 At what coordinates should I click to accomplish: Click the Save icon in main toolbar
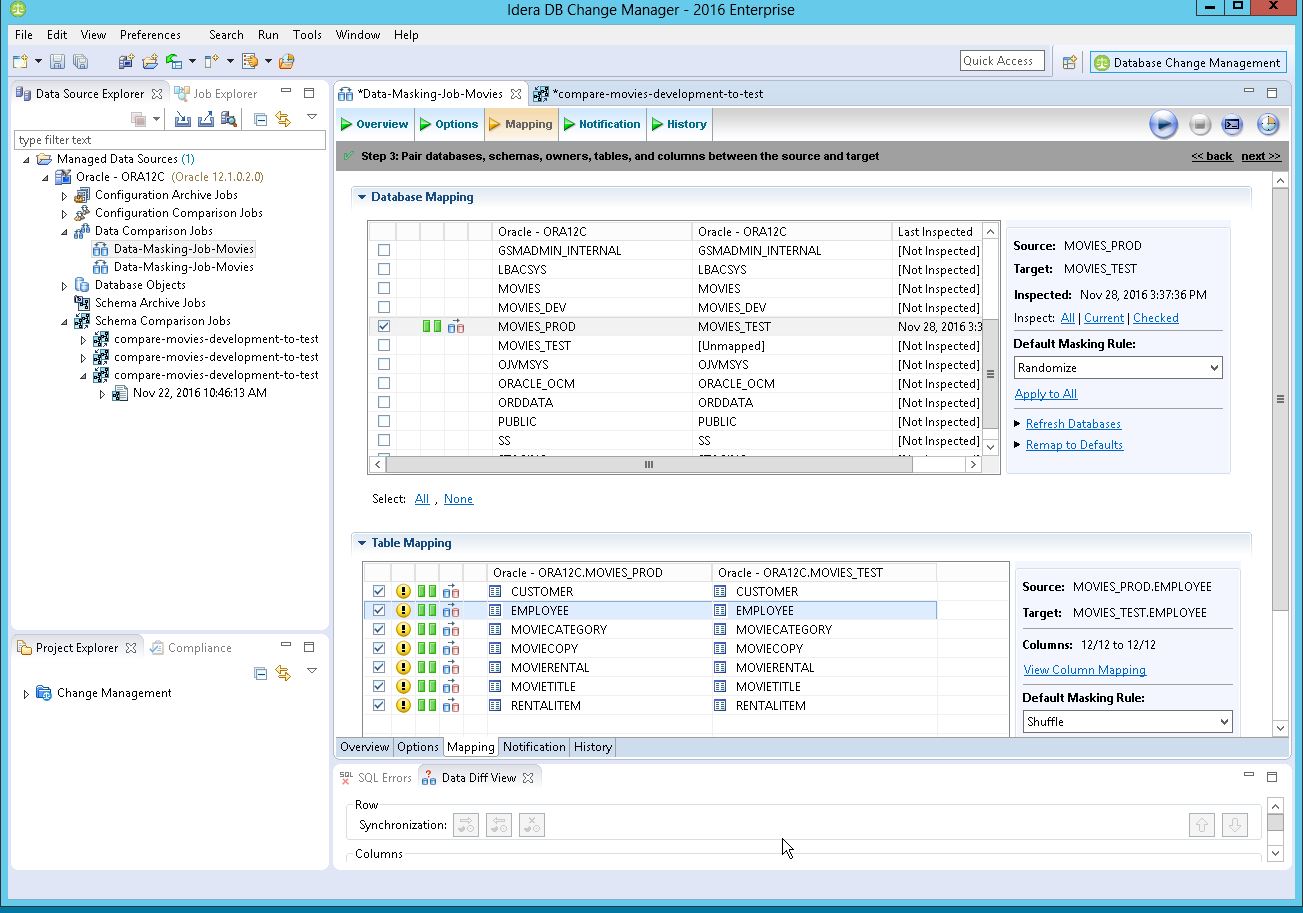tap(57, 62)
